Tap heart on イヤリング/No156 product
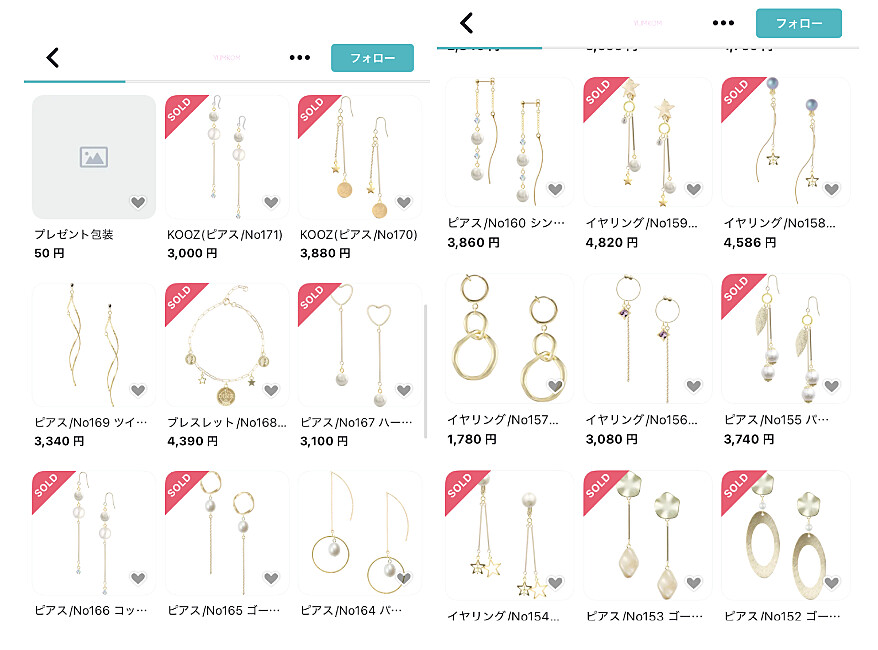 point(694,385)
